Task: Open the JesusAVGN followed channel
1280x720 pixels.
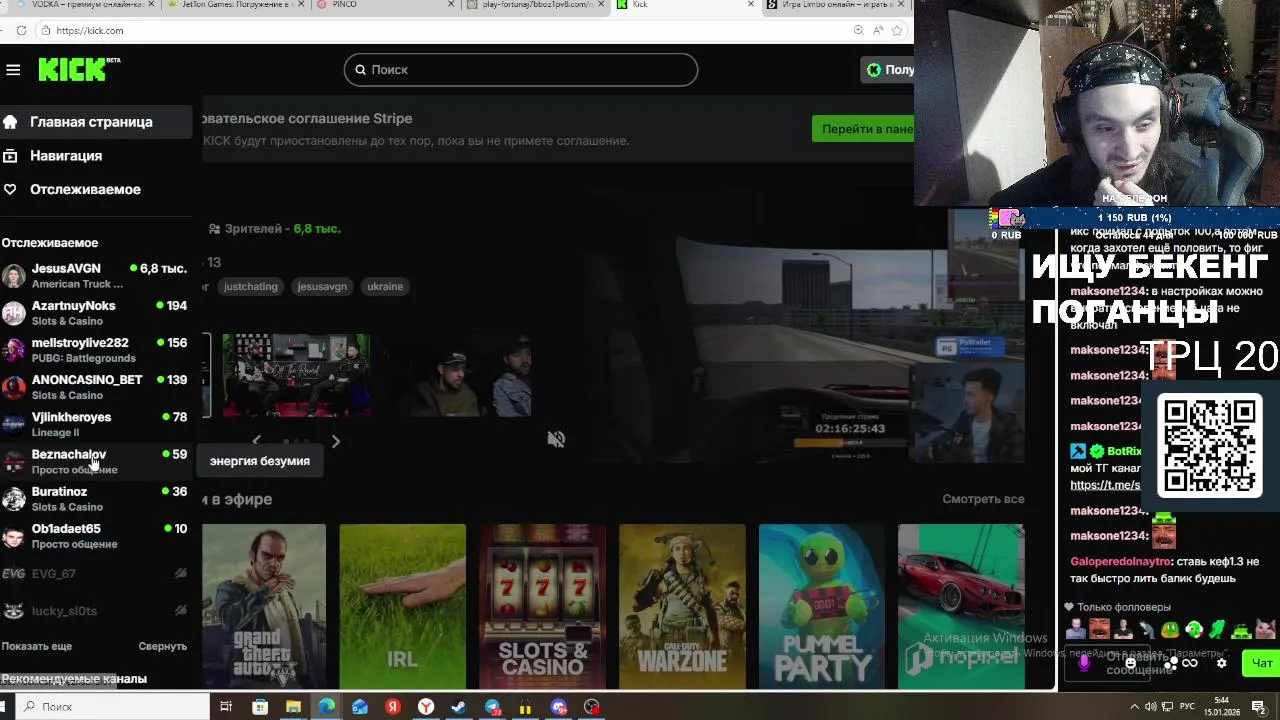Action: (x=95, y=276)
